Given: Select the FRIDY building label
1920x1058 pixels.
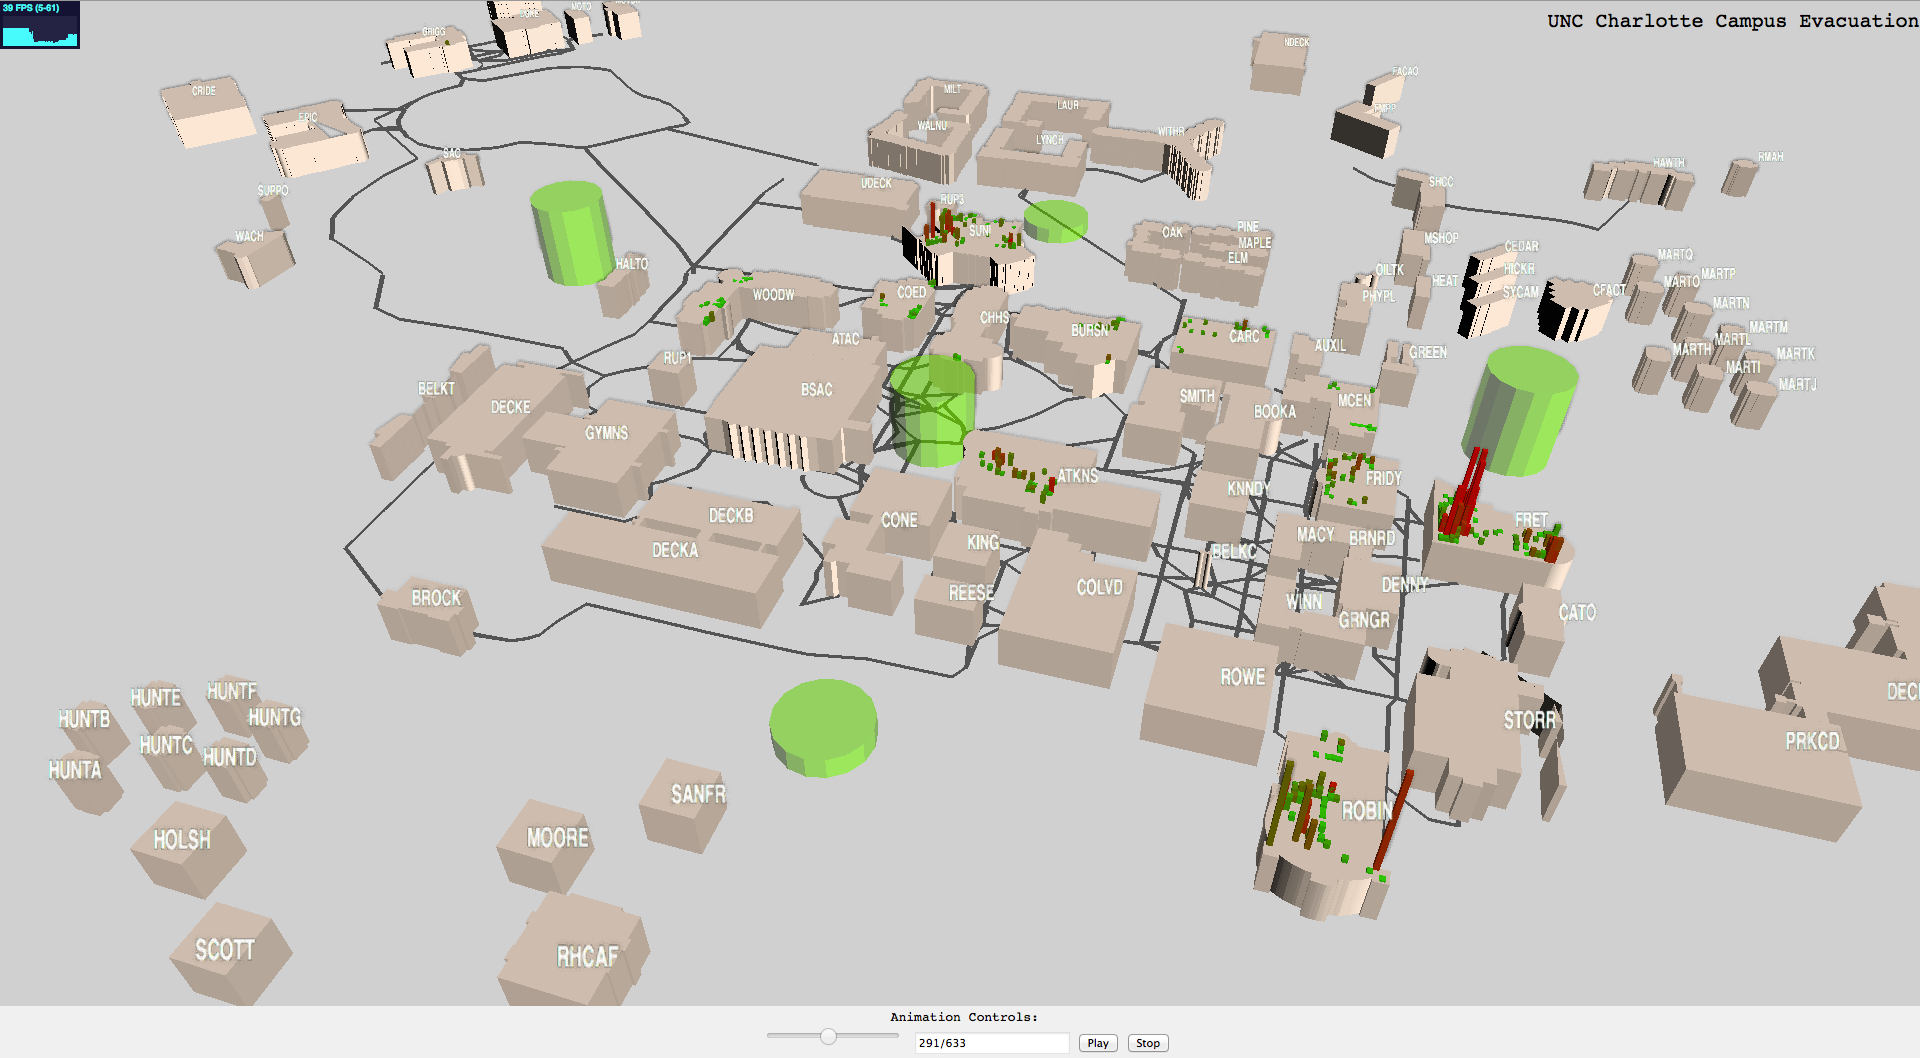Looking at the screenshot, I should [1383, 479].
